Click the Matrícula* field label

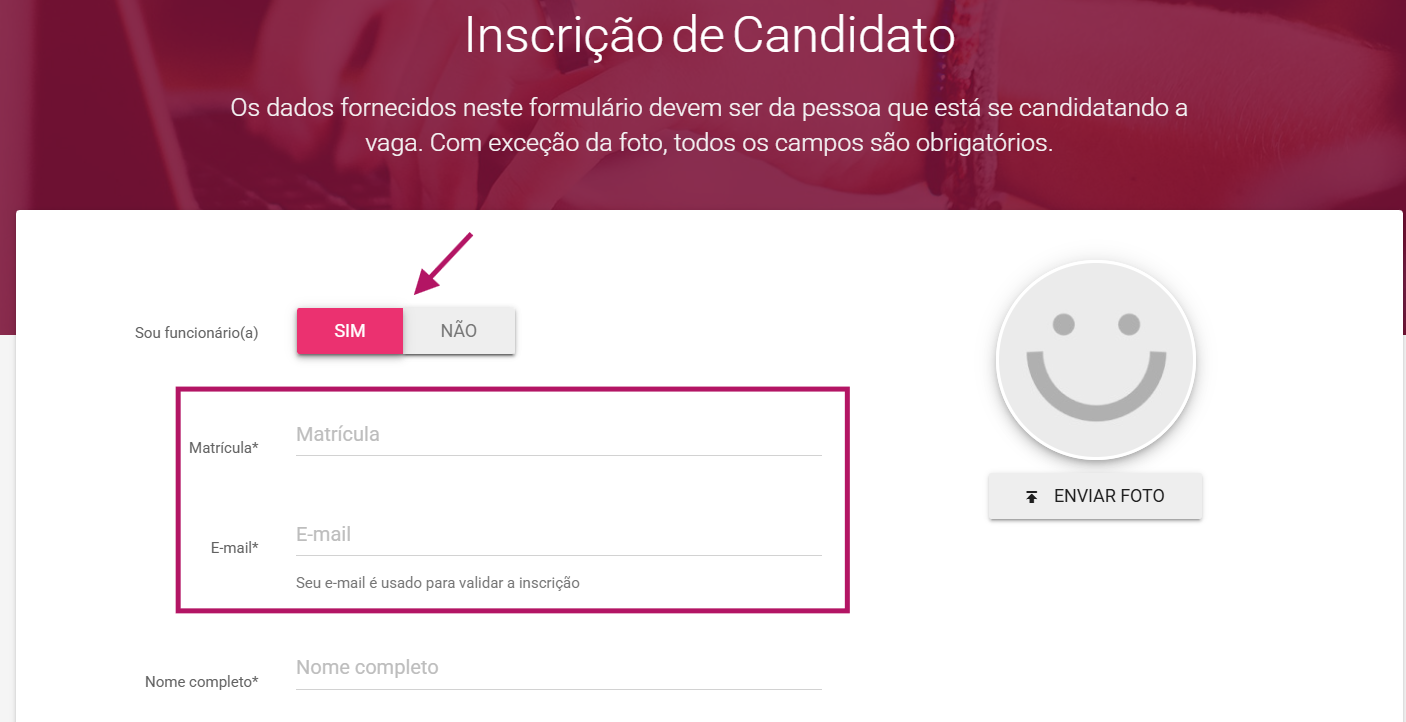click(x=224, y=448)
